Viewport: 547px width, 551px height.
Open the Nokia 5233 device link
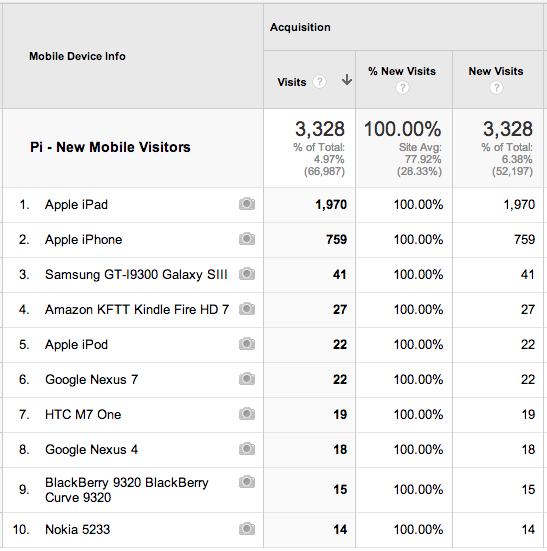(x=77, y=529)
